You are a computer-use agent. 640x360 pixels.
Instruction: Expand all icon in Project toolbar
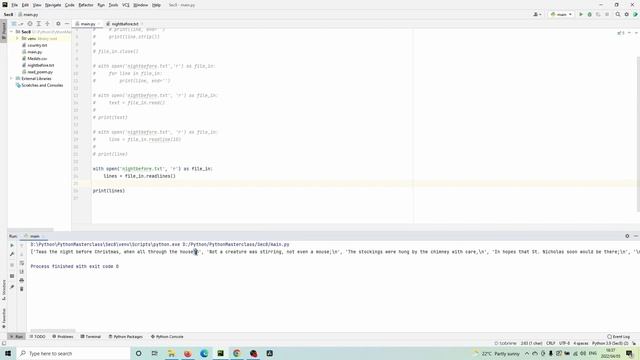pos(39,24)
